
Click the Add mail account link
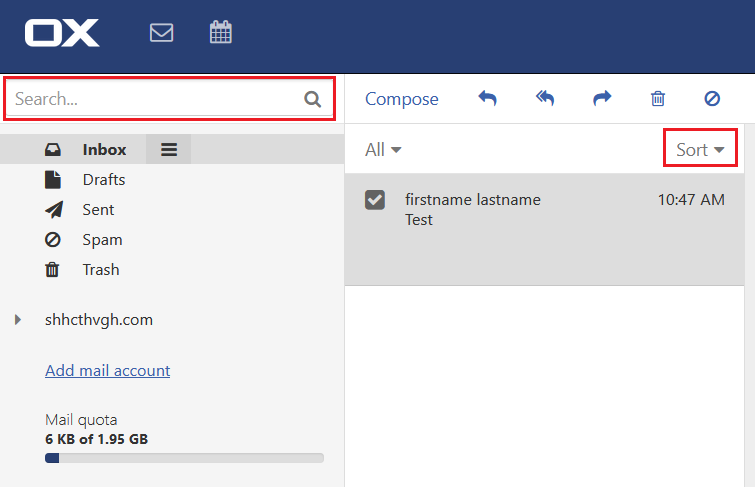(x=107, y=370)
